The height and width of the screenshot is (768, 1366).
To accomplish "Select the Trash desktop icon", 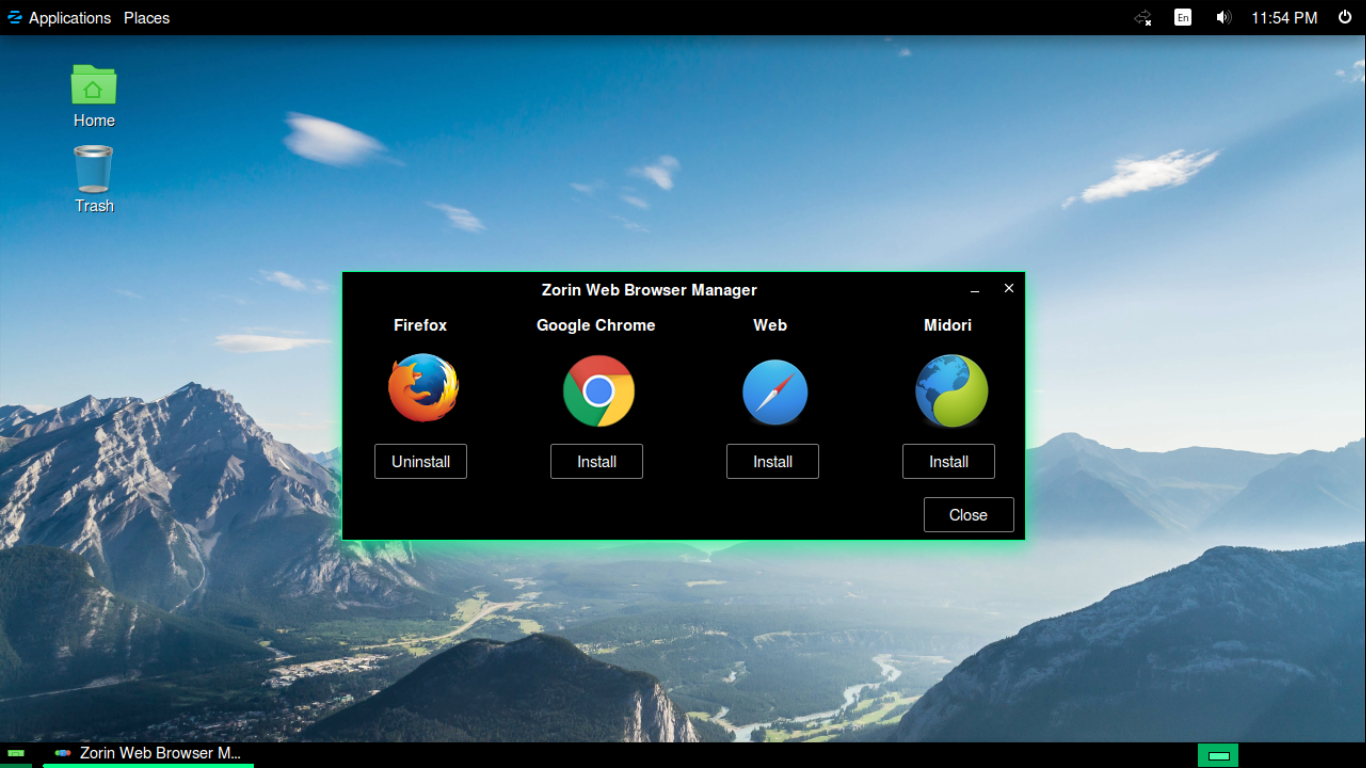I will (x=94, y=179).
